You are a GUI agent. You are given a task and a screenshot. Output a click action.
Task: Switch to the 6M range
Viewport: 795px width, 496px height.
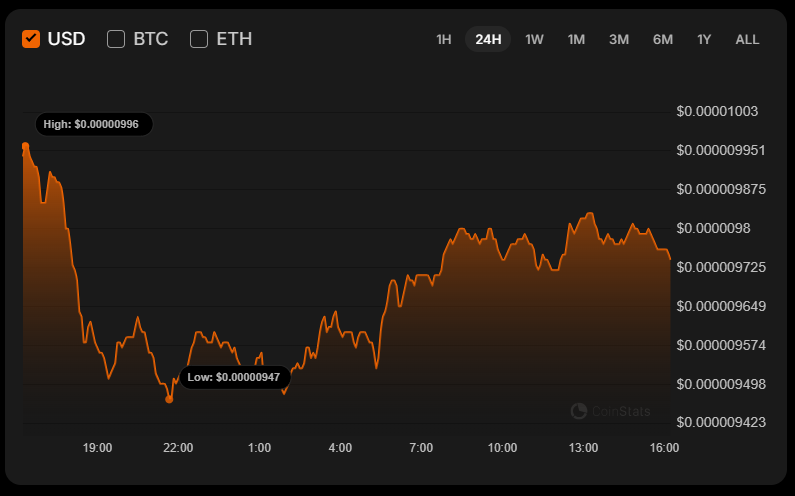pyautogui.click(x=662, y=40)
